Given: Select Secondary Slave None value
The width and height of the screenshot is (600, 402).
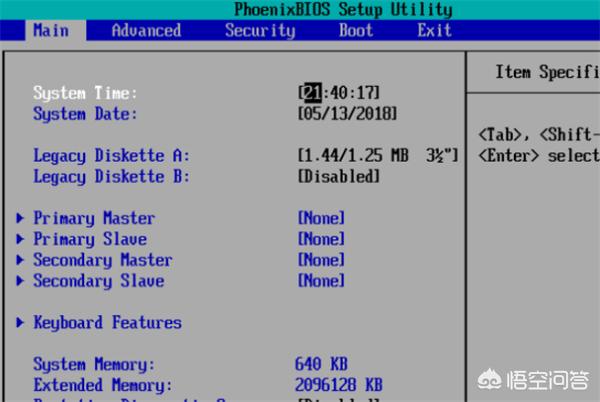Looking at the screenshot, I should (x=321, y=281).
